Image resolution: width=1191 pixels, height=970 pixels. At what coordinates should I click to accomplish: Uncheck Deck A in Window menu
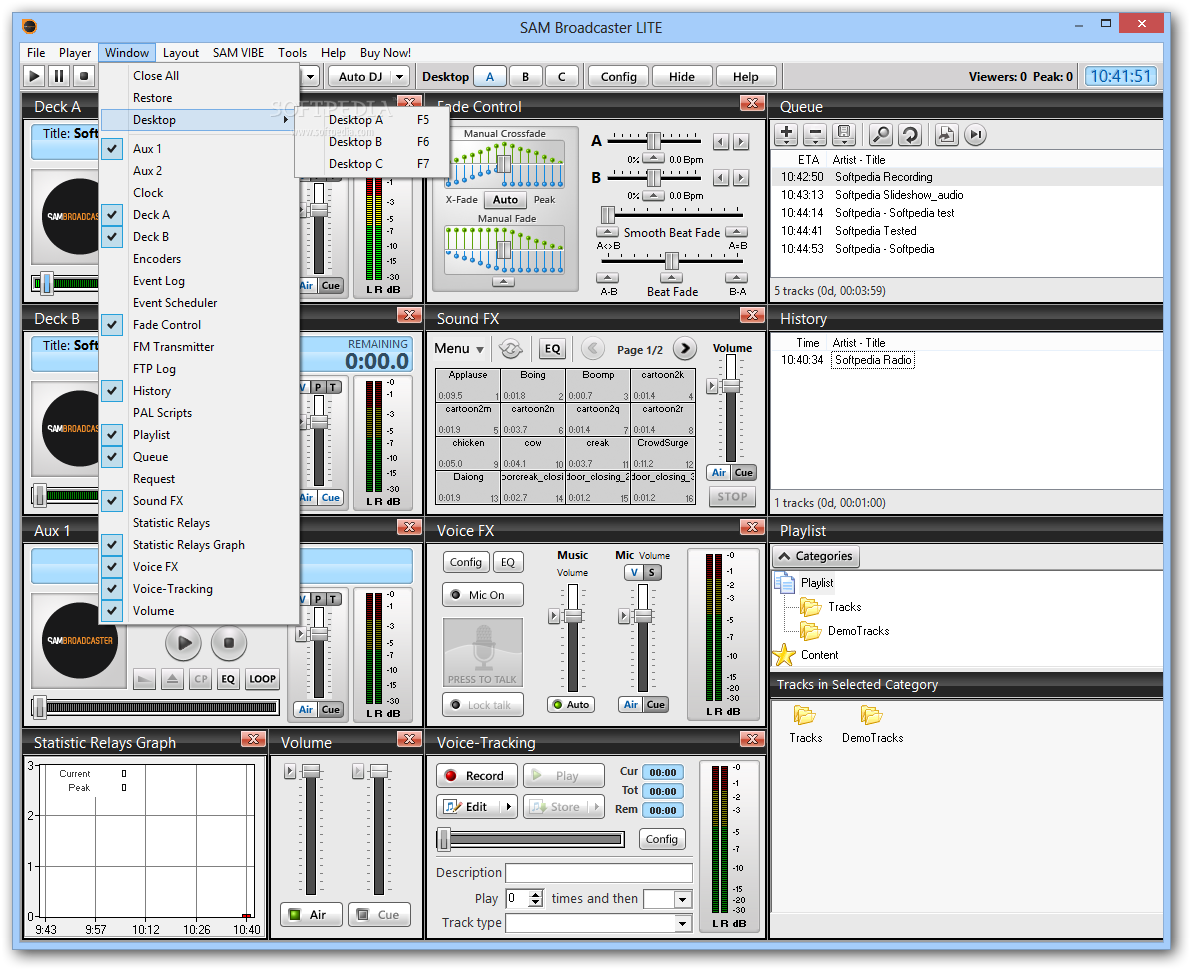[x=200, y=215]
